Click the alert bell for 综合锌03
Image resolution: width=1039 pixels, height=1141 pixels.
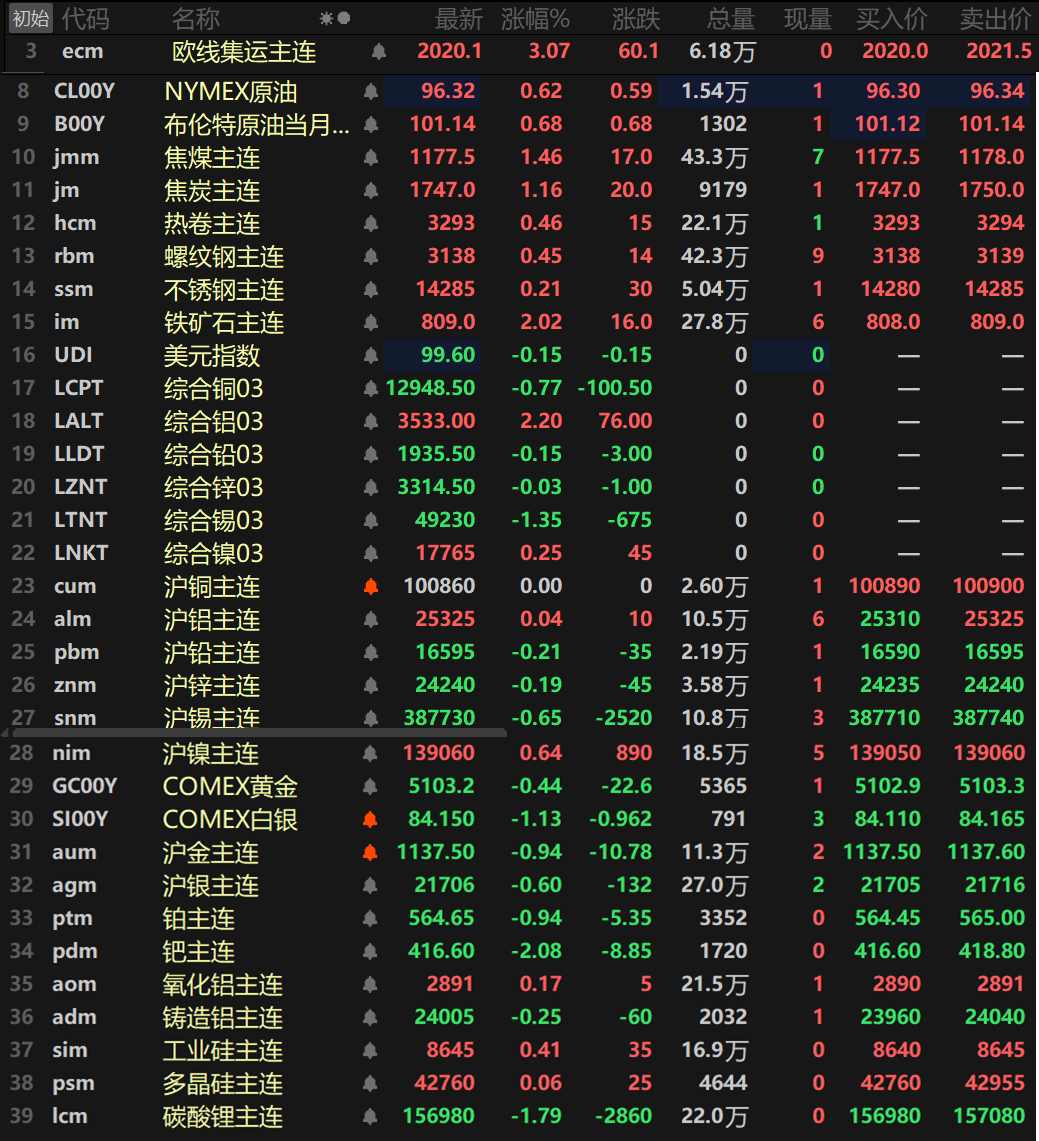point(371,487)
